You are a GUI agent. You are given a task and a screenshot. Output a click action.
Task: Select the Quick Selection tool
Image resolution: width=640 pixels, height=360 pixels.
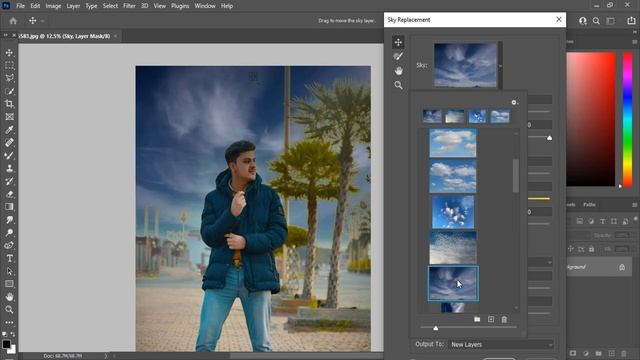tap(9, 91)
